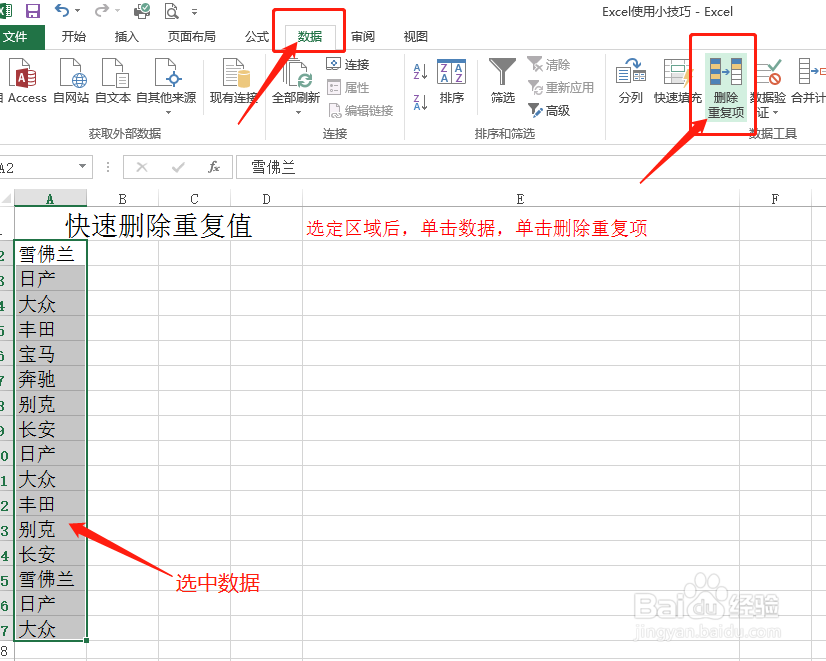
Task: Click the cell with 宝马
Action: point(50,353)
